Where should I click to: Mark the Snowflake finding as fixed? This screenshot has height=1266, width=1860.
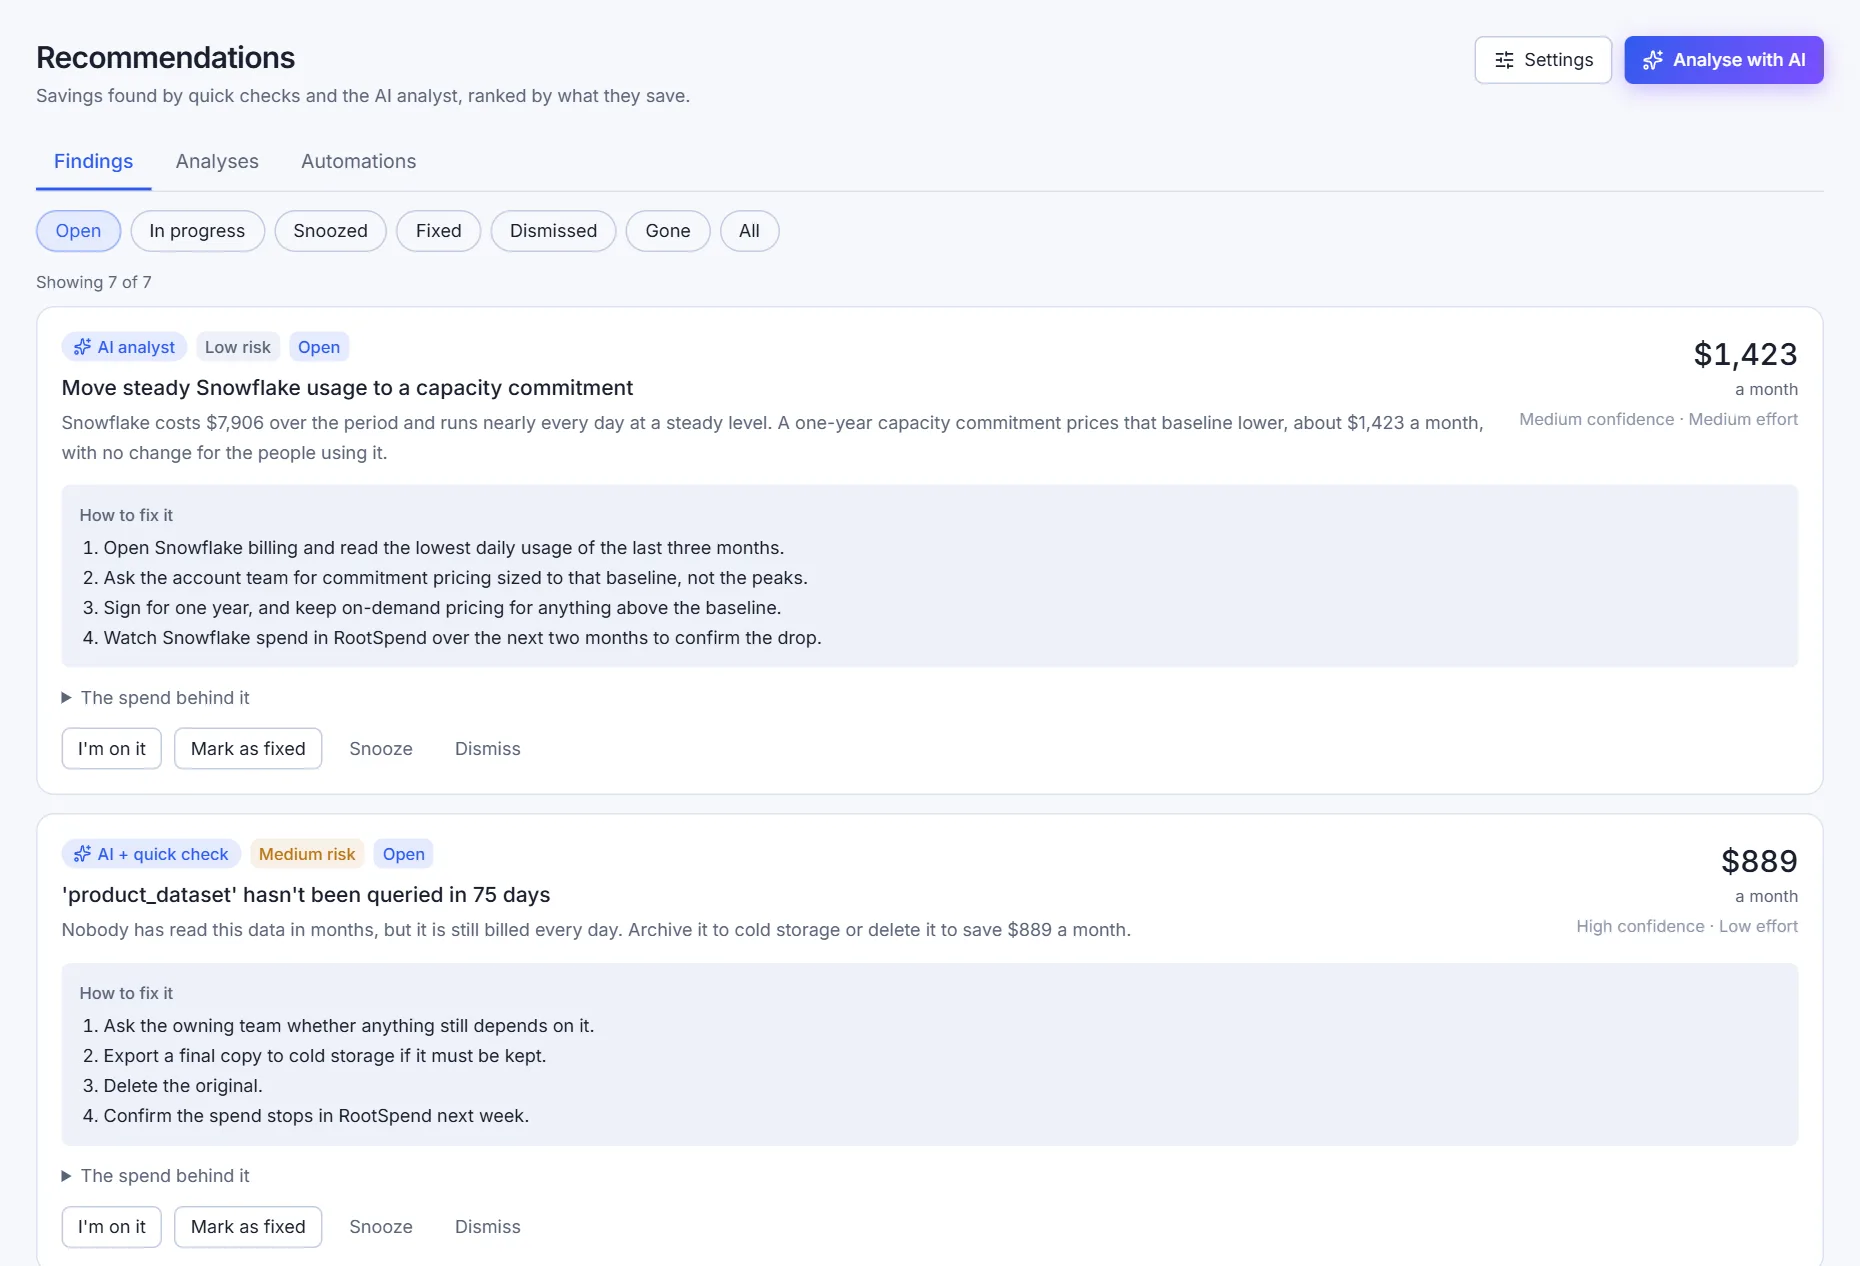[248, 749]
